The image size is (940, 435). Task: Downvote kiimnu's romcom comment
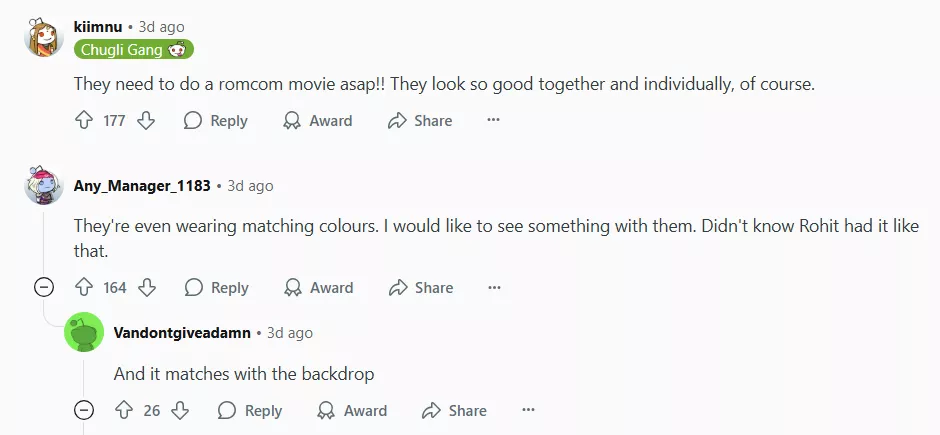(x=146, y=121)
